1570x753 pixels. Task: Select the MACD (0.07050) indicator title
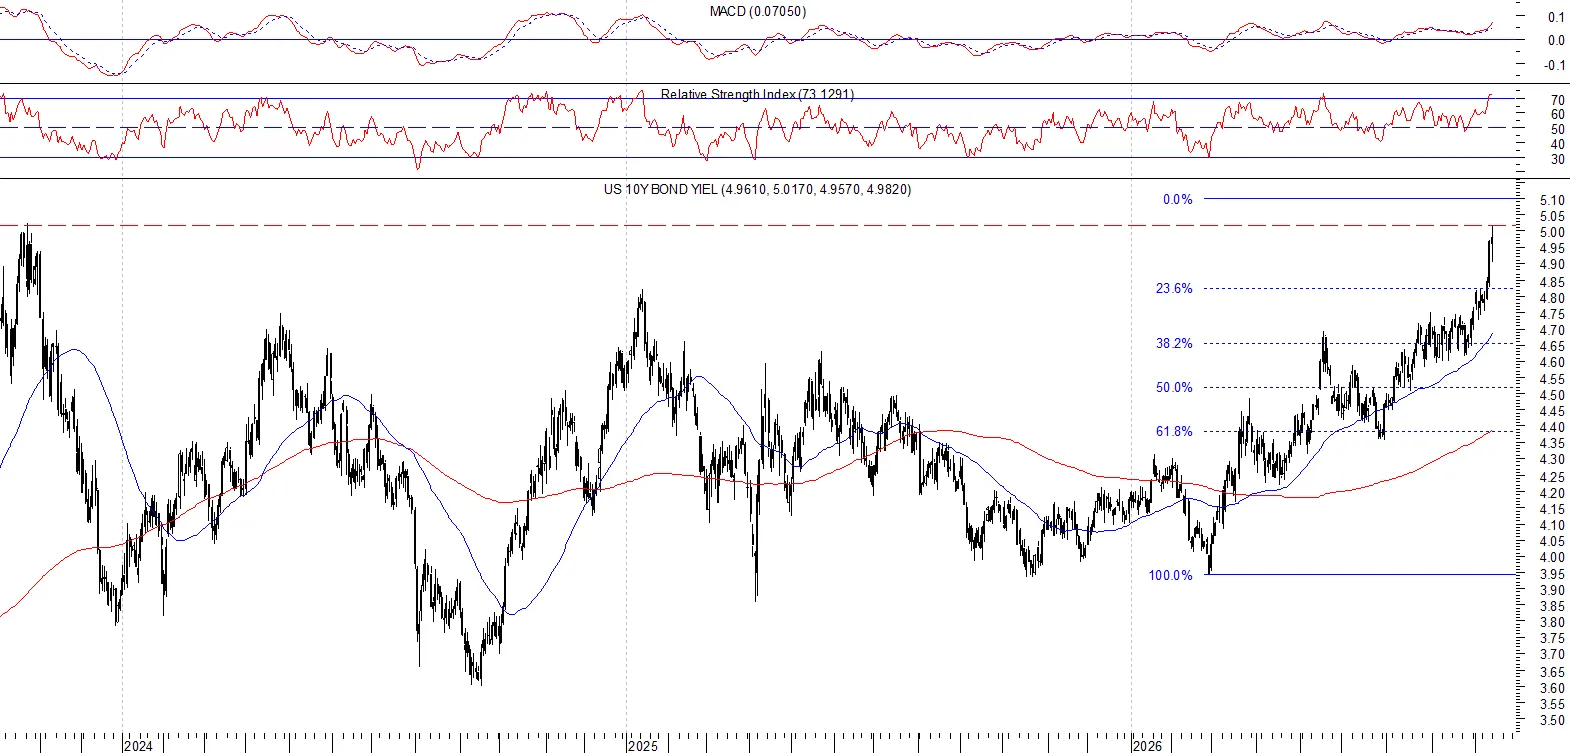(757, 12)
